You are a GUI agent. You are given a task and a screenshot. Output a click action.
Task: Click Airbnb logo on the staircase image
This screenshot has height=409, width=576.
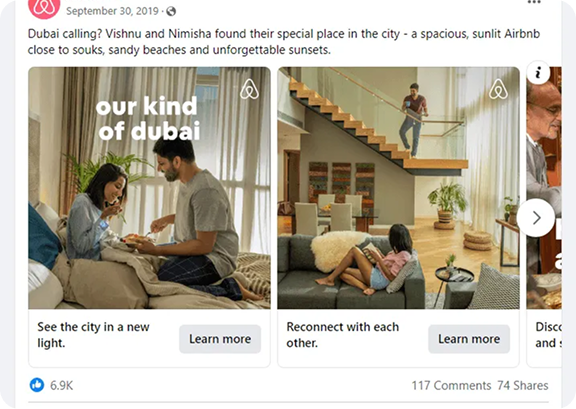tap(498, 89)
